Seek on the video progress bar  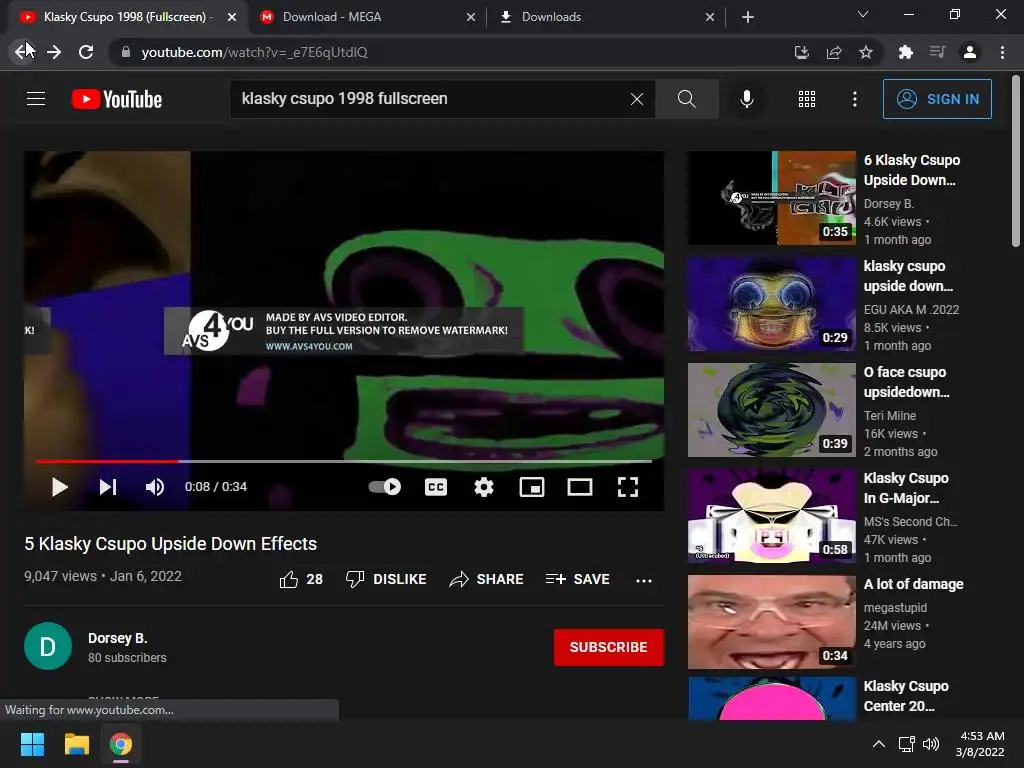click(344, 461)
